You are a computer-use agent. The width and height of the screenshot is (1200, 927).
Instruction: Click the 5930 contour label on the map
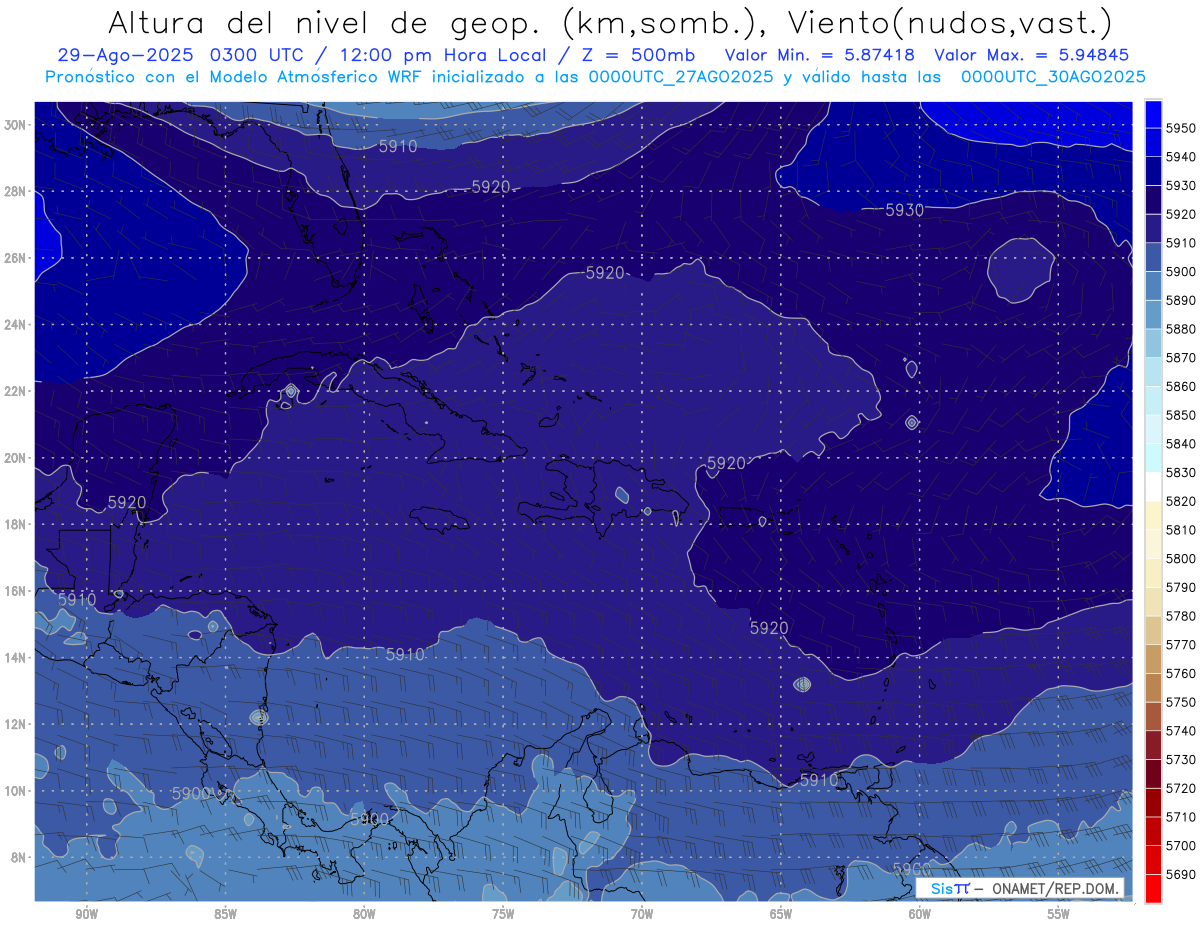pos(905,210)
